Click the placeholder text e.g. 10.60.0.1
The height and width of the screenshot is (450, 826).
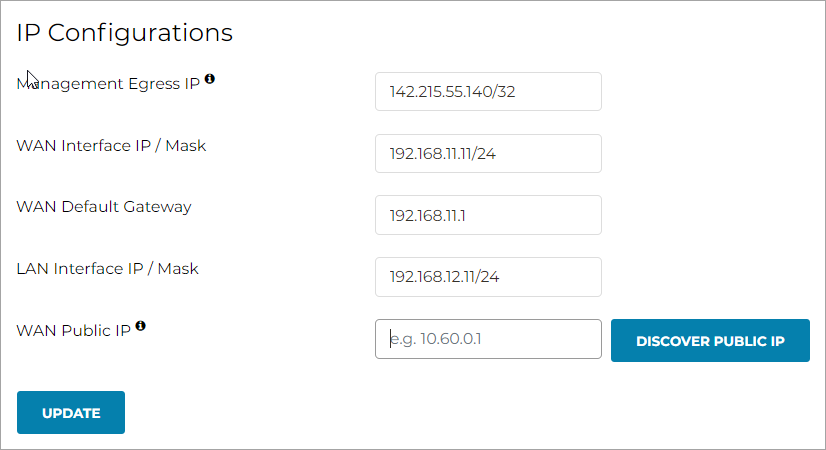(436, 339)
